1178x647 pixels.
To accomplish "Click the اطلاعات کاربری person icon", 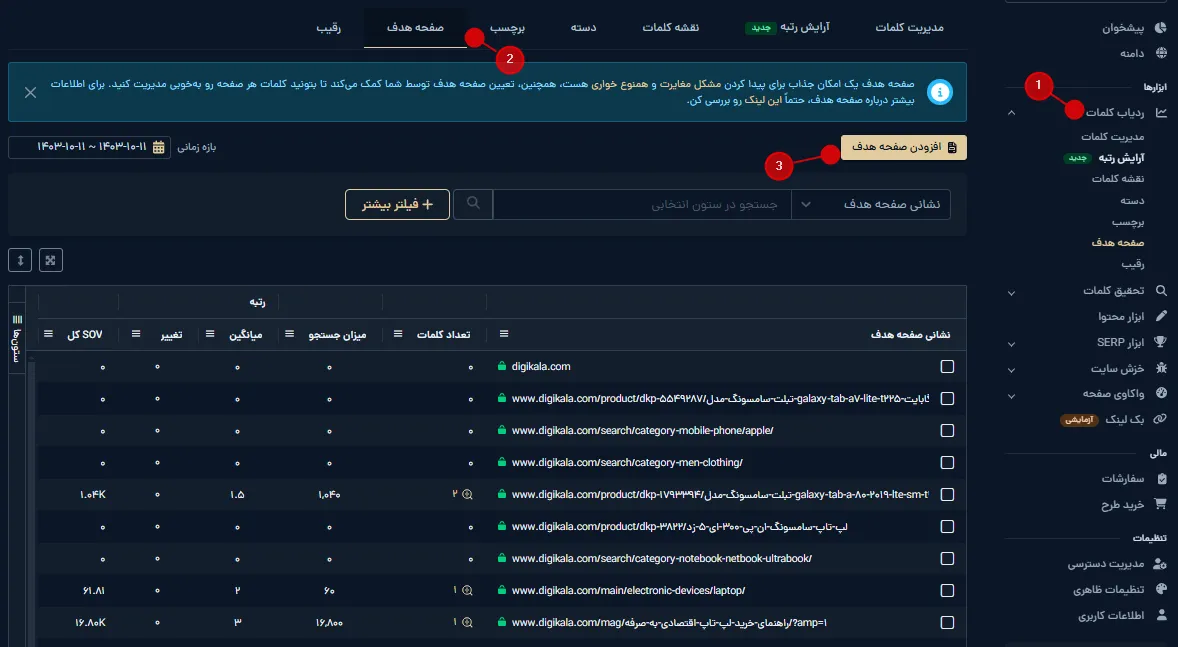I will 1161,615.
